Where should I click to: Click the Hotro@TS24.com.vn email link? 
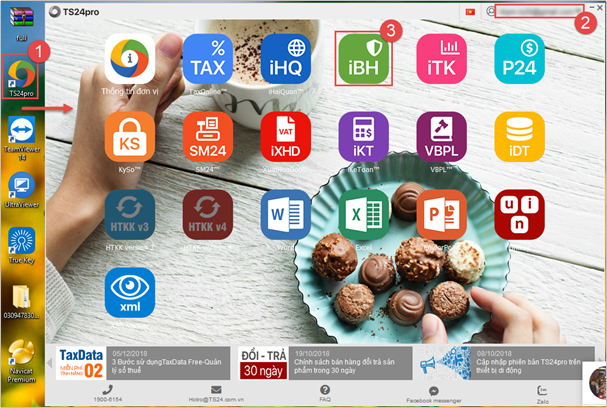coord(216,393)
